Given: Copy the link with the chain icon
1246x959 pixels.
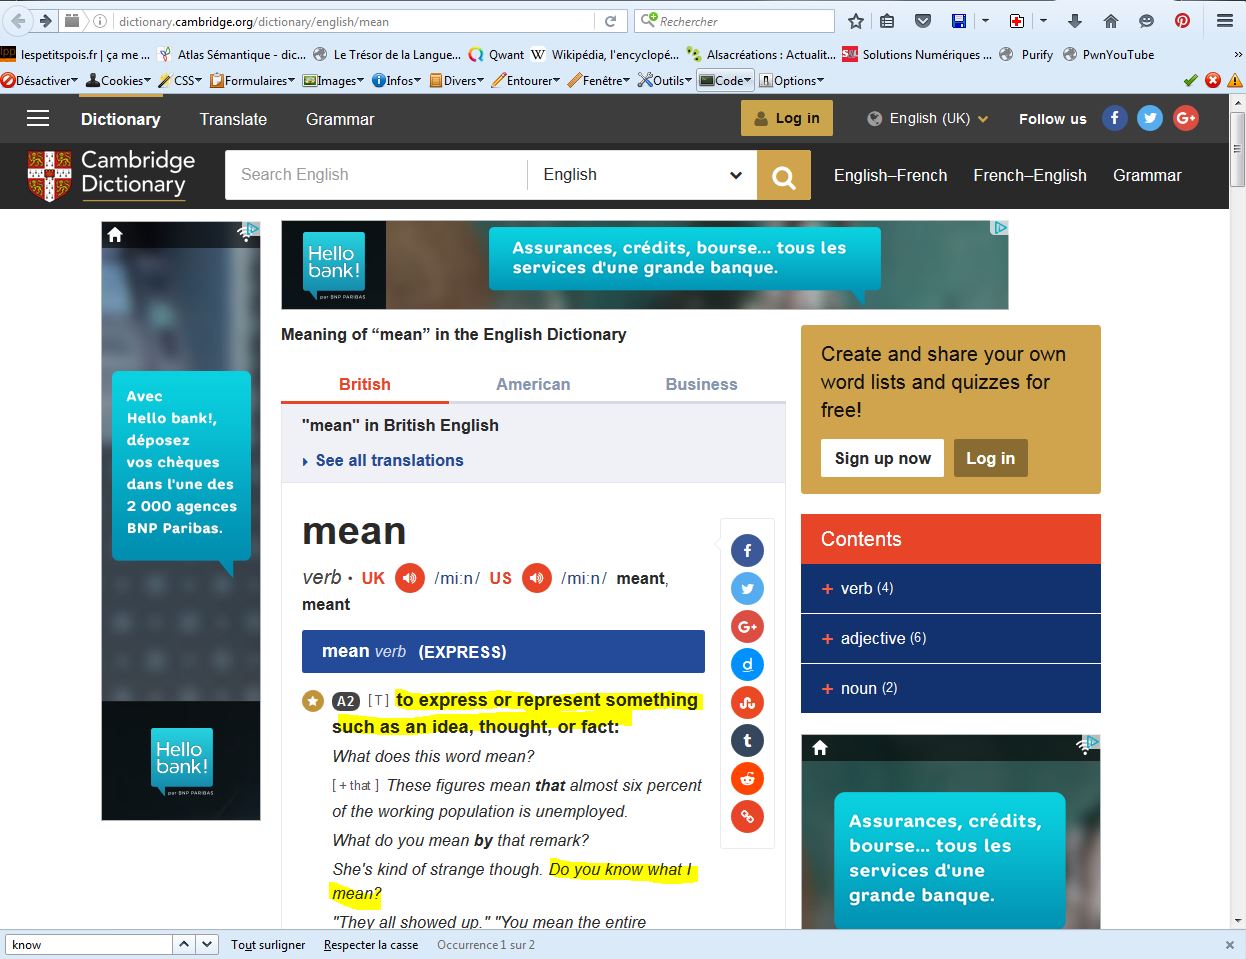Looking at the screenshot, I should pyautogui.click(x=747, y=816).
